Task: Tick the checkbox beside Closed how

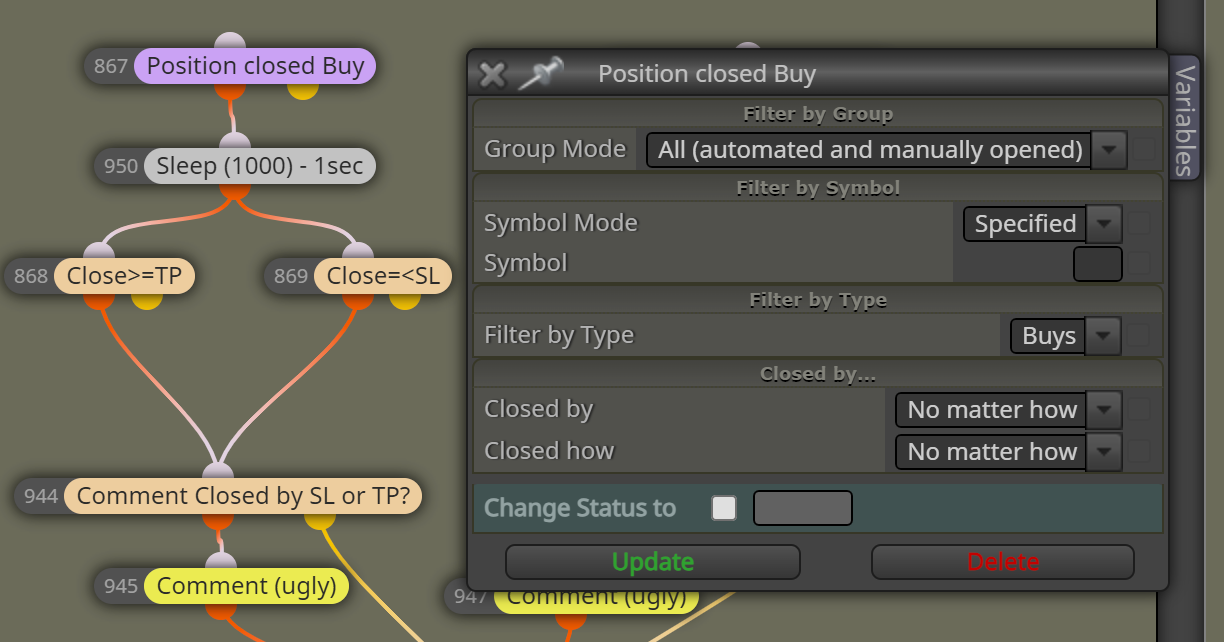Action: pos(1139,451)
